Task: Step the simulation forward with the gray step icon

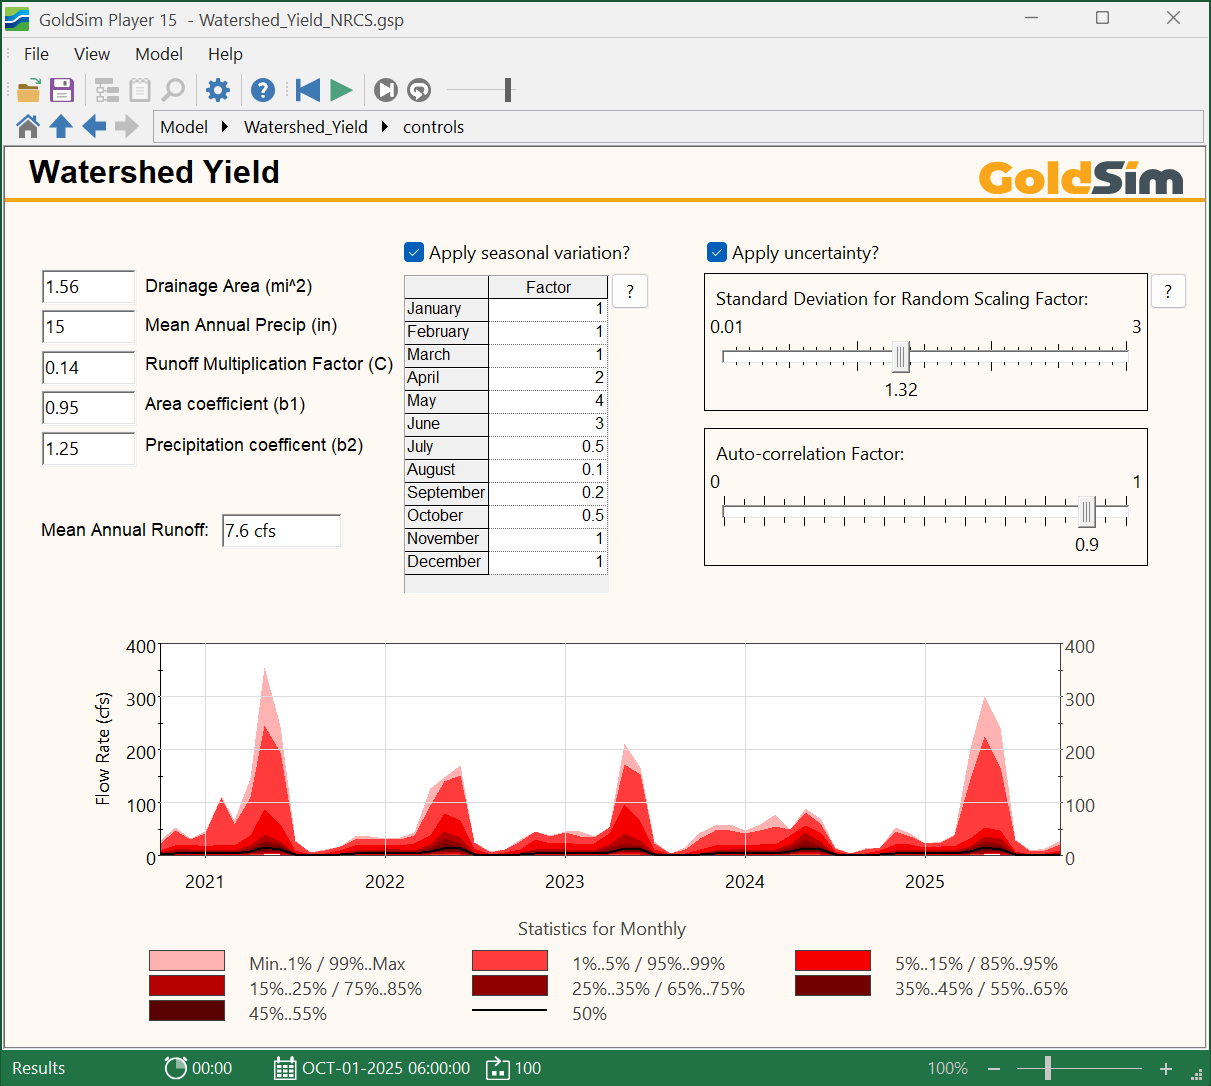Action: [386, 90]
